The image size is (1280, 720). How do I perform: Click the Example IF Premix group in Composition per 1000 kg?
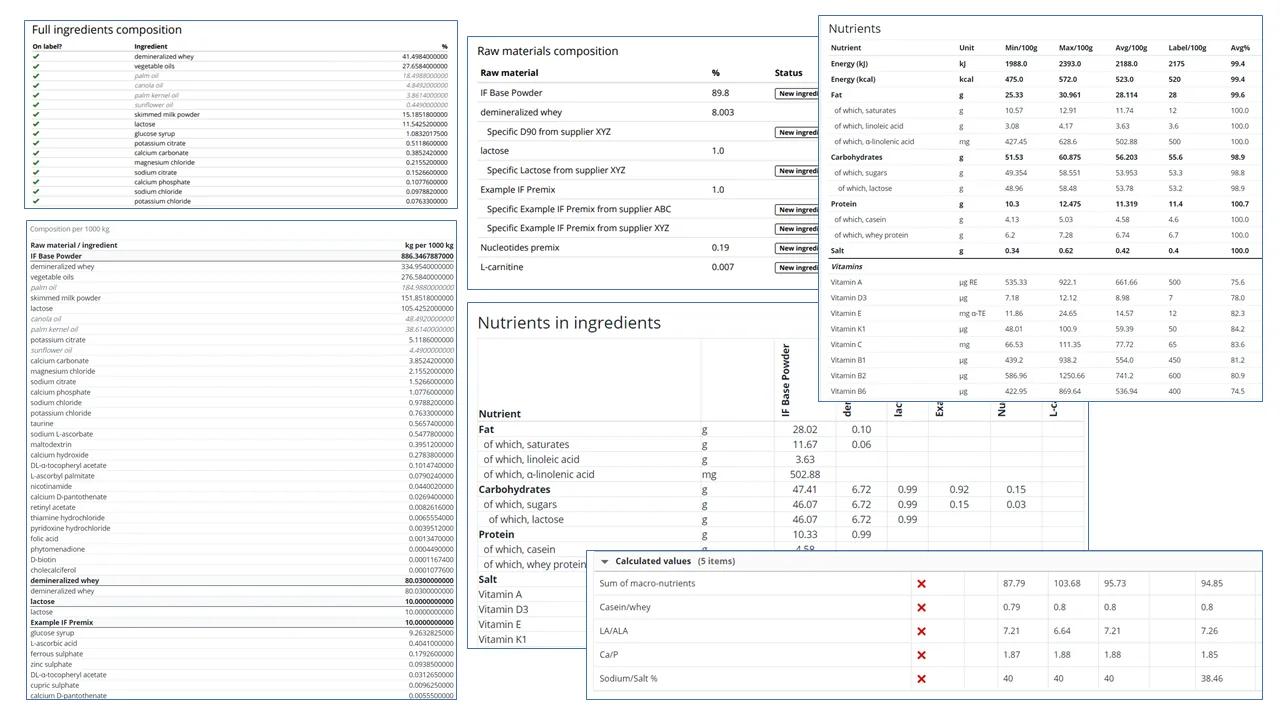coord(241,622)
